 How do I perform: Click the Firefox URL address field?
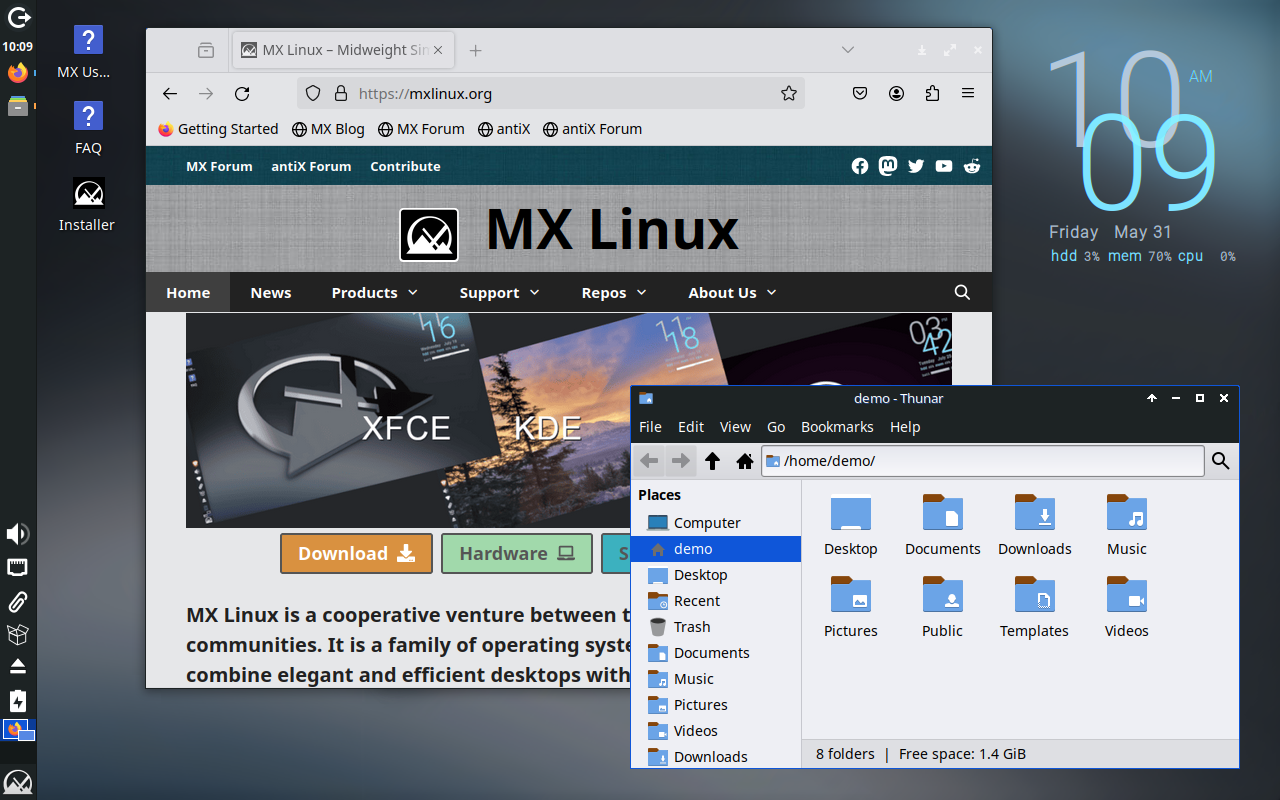tap(551, 93)
